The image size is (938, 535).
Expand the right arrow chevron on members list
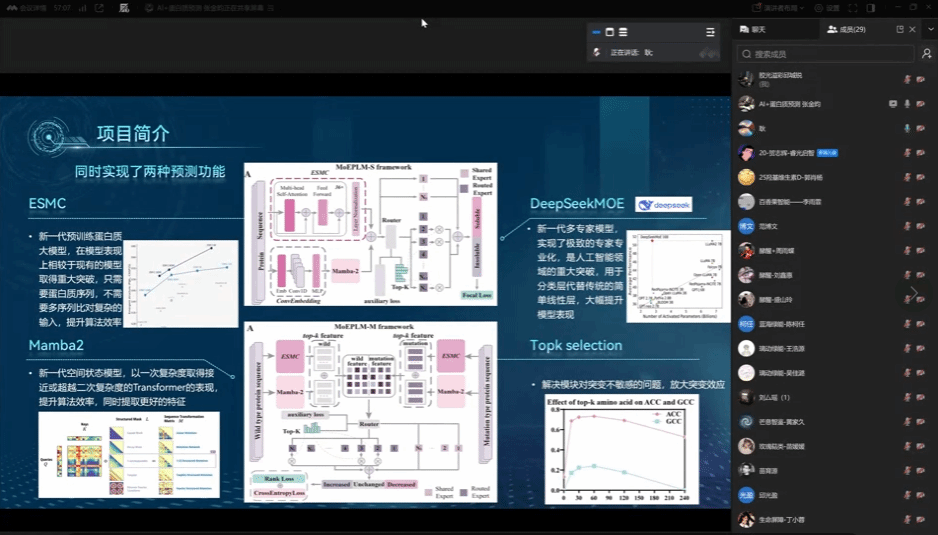[x=912, y=292]
